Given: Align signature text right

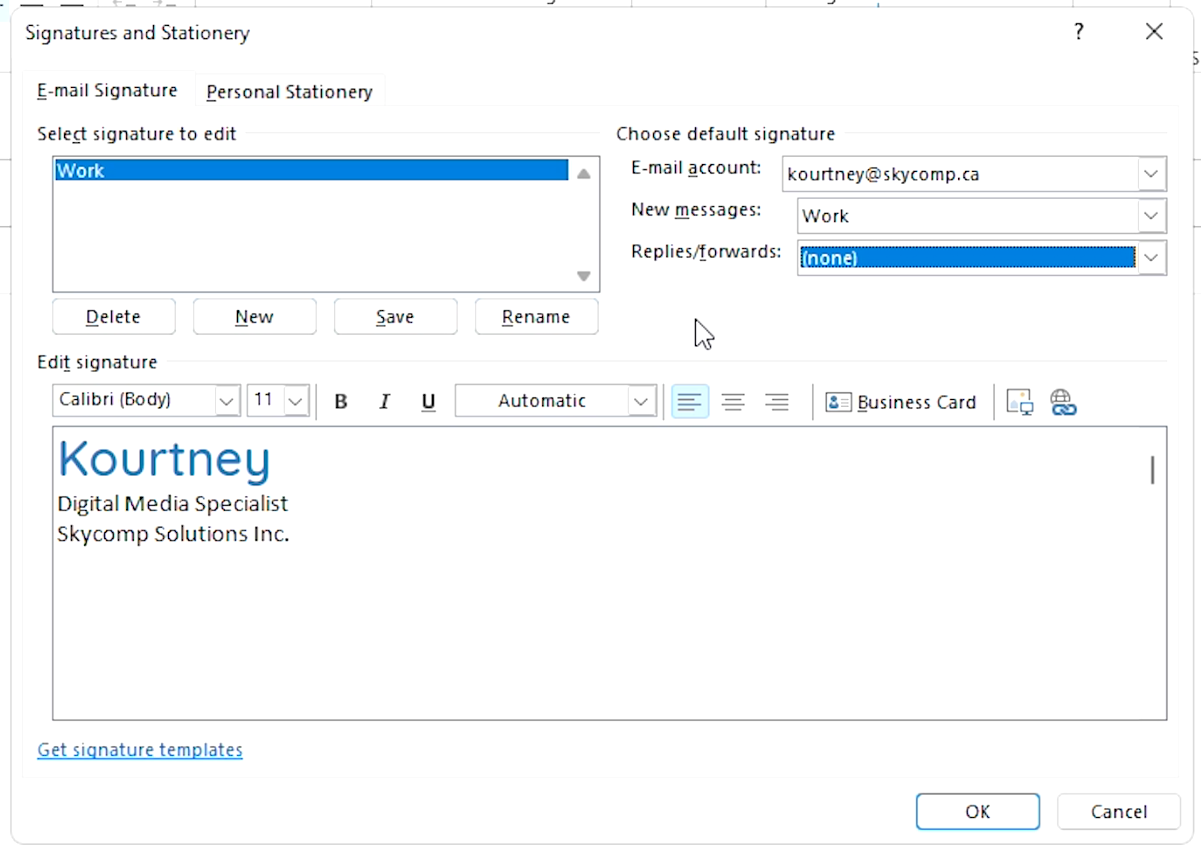Looking at the screenshot, I should tap(777, 401).
